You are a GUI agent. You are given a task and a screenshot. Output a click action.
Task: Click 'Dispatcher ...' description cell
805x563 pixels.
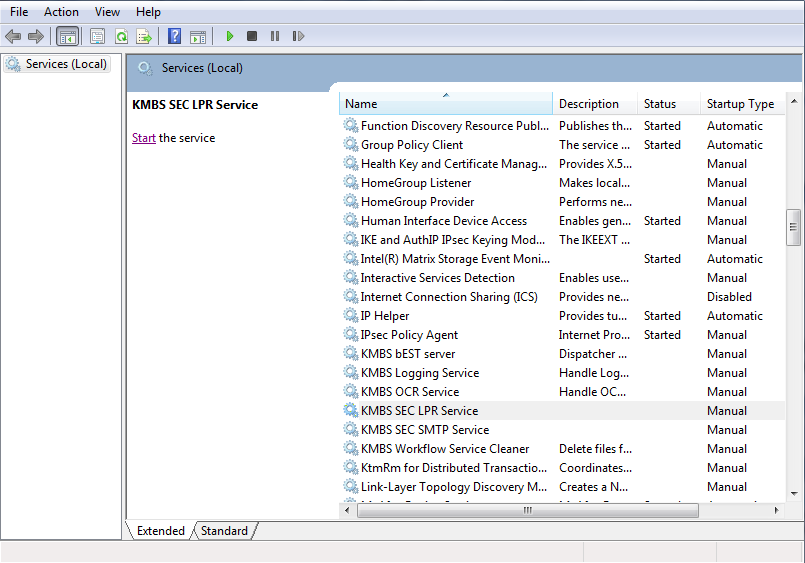tap(592, 354)
